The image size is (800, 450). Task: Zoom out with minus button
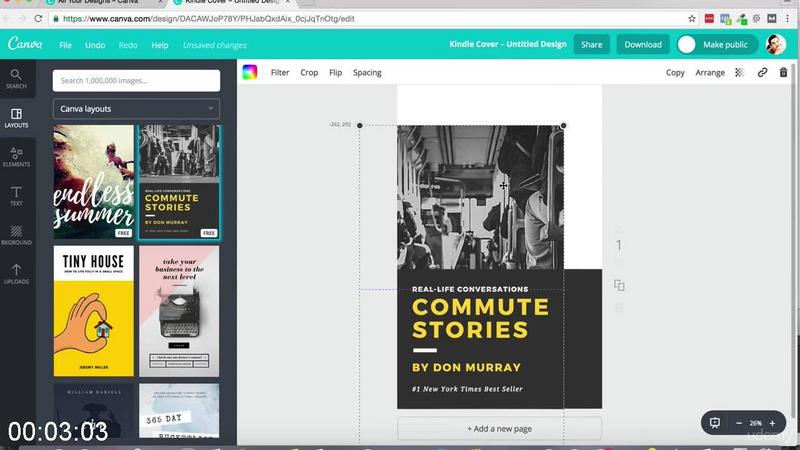738,423
